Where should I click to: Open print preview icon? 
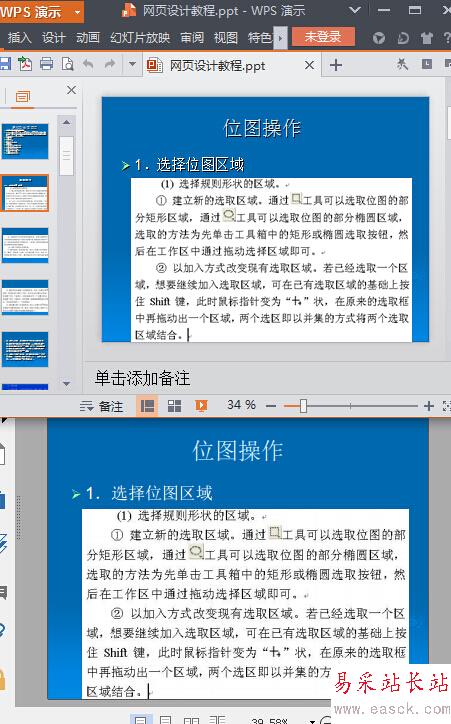click(67, 64)
